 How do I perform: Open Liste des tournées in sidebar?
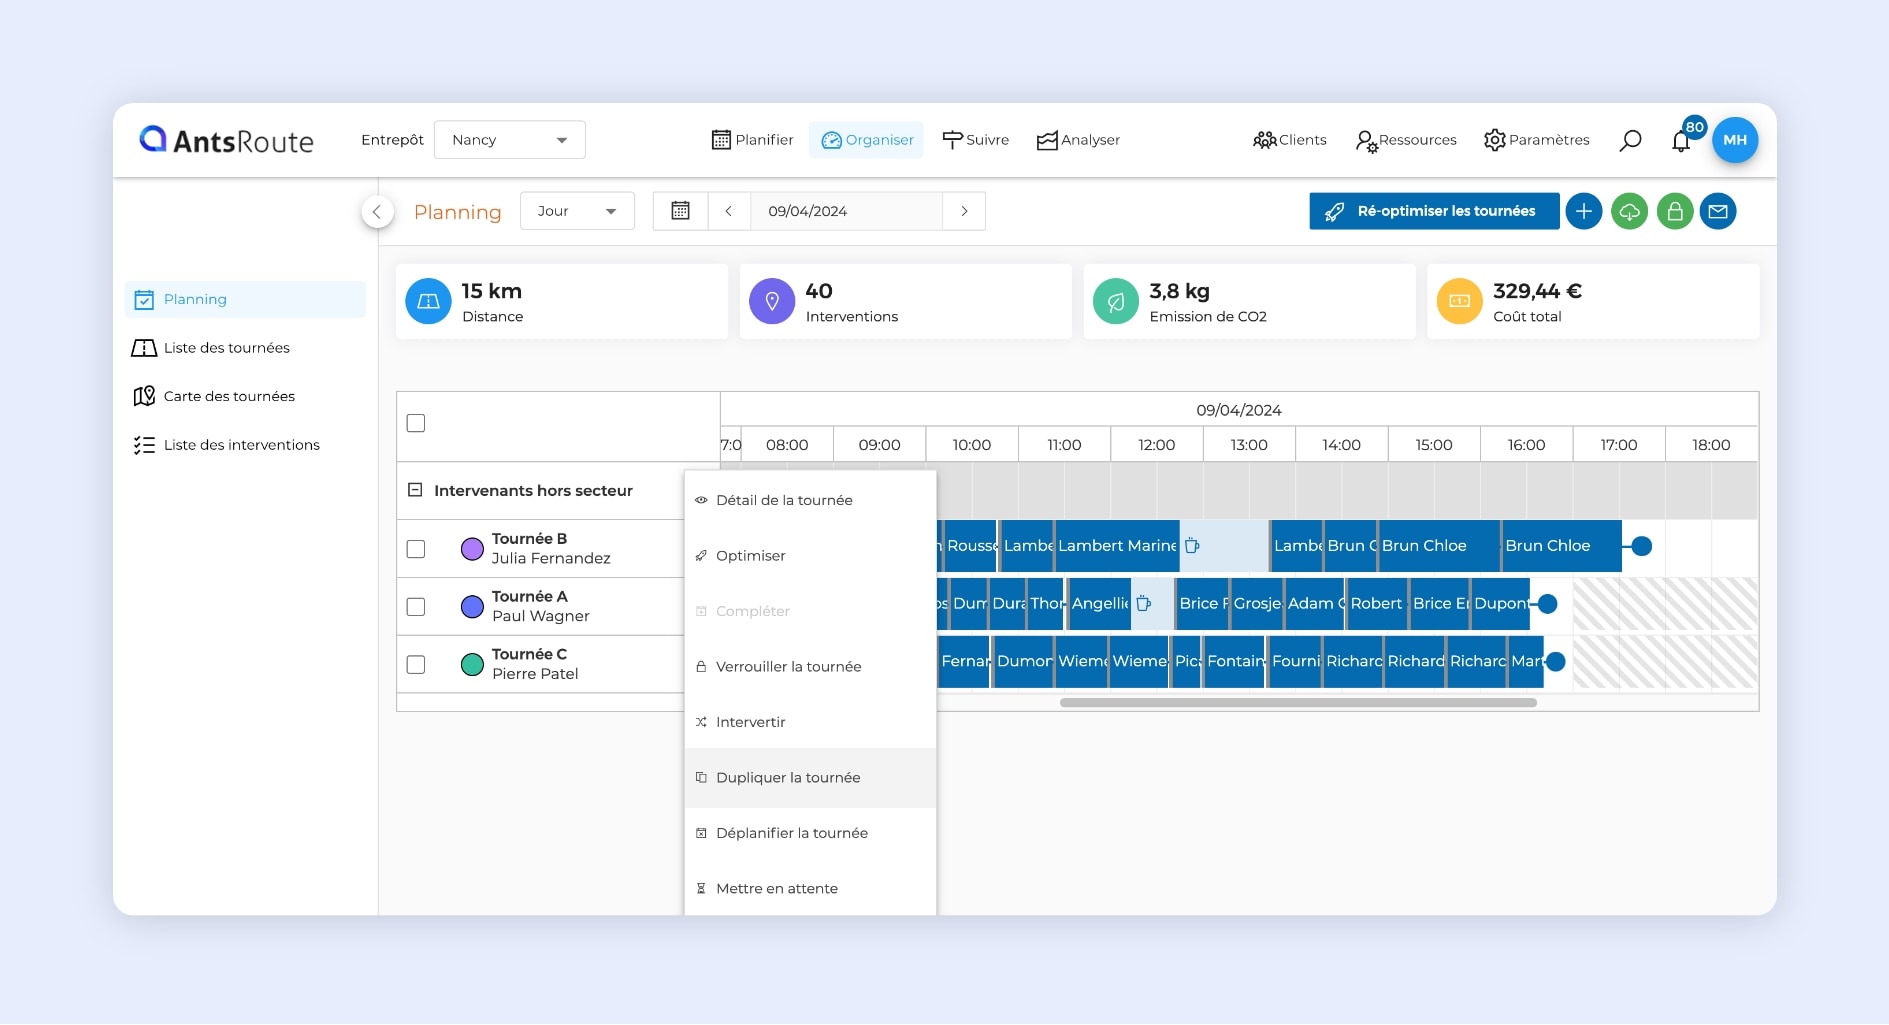coord(226,348)
